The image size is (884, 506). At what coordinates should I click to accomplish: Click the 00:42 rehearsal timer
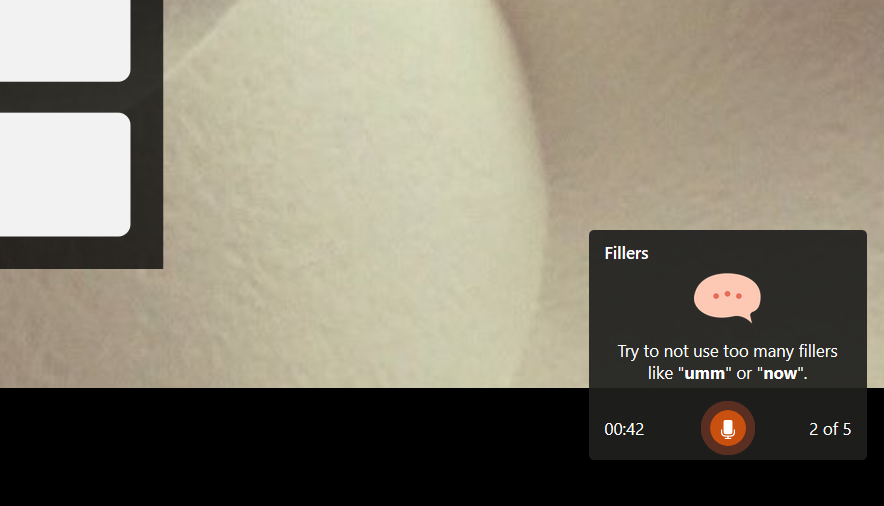624,429
